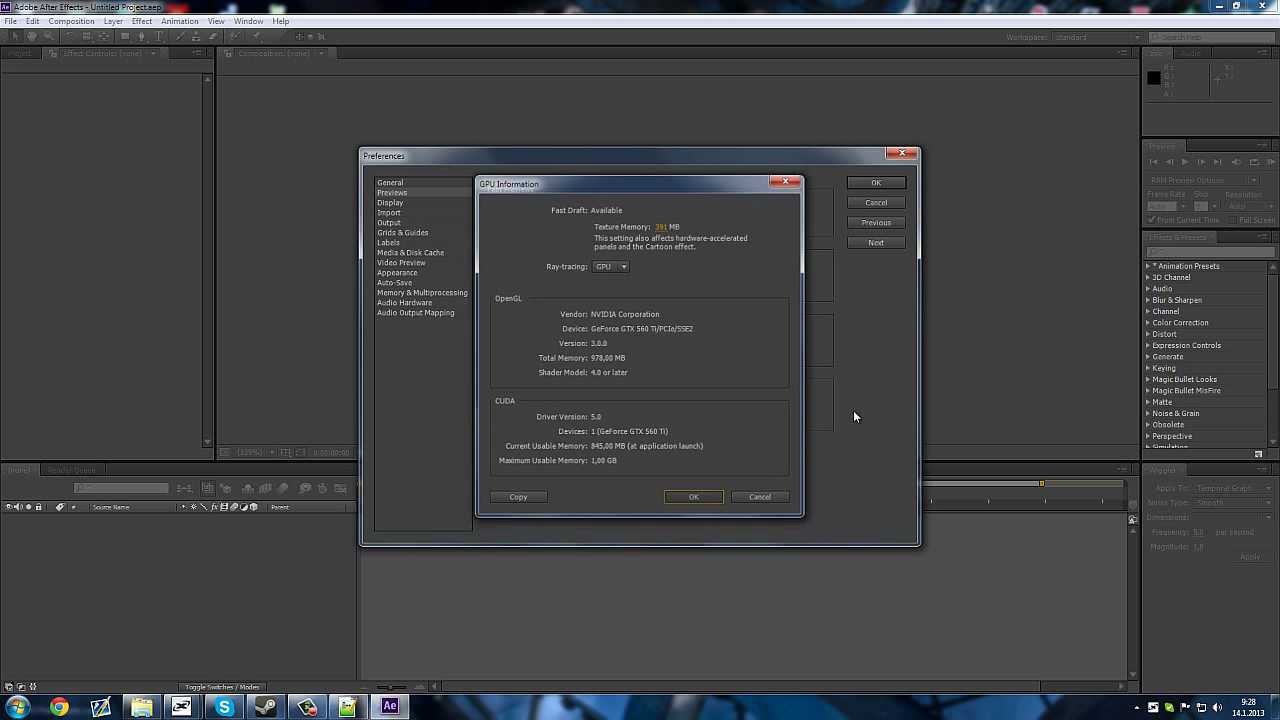The height and width of the screenshot is (720, 1280).
Task: Tick Full Screen checkbox in Preview
Action: point(1235,220)
